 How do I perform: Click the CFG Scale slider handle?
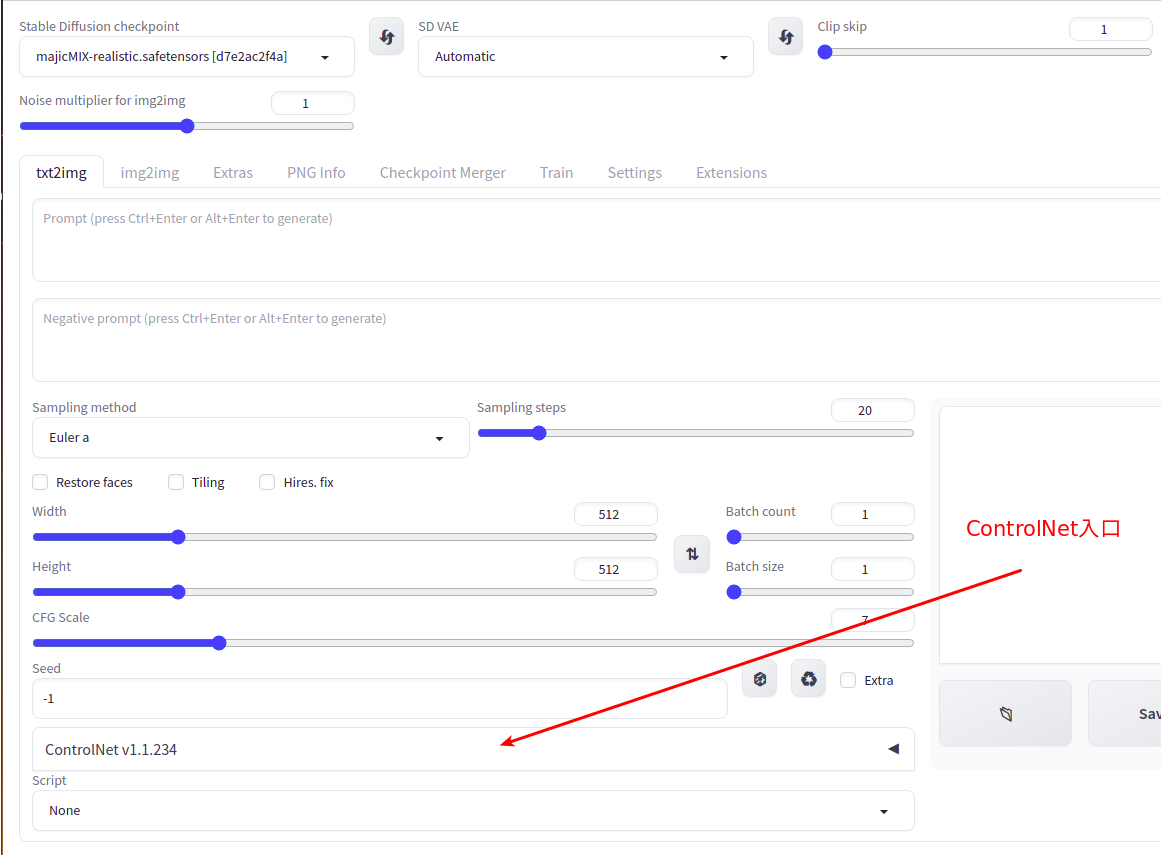(x=219, y=643)
